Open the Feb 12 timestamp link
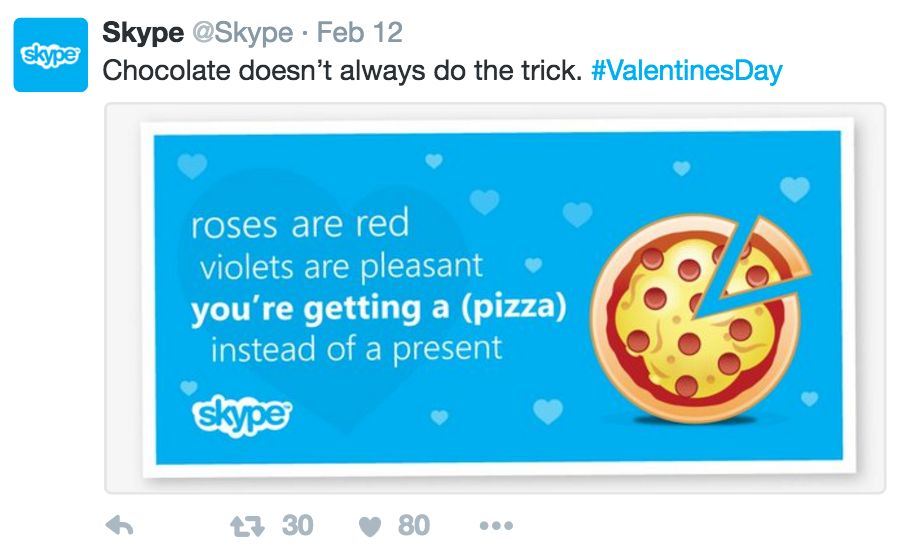 (x=360, y=33)
